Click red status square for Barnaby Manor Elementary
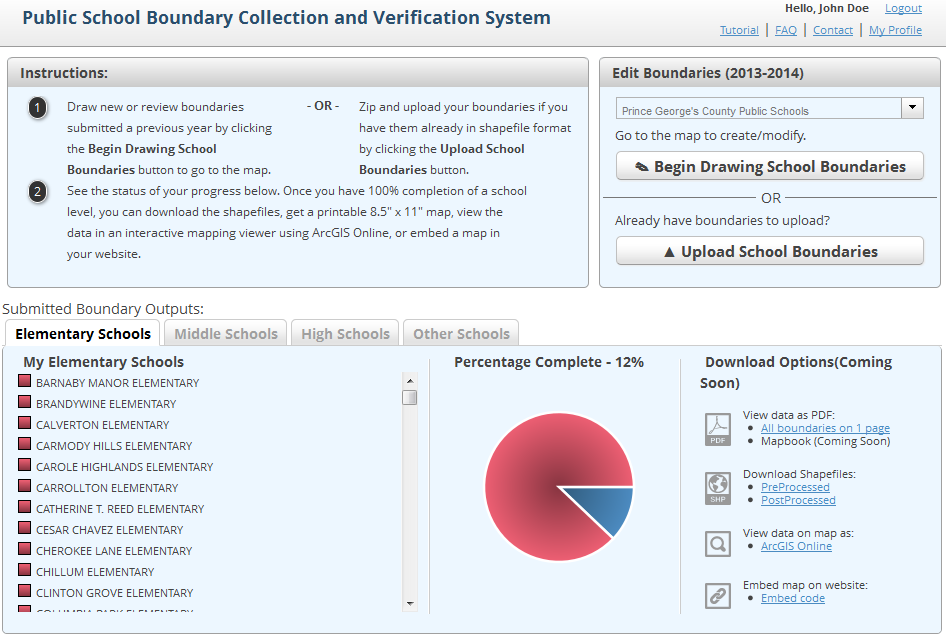The image size is (946, 639). coord(24,381)
